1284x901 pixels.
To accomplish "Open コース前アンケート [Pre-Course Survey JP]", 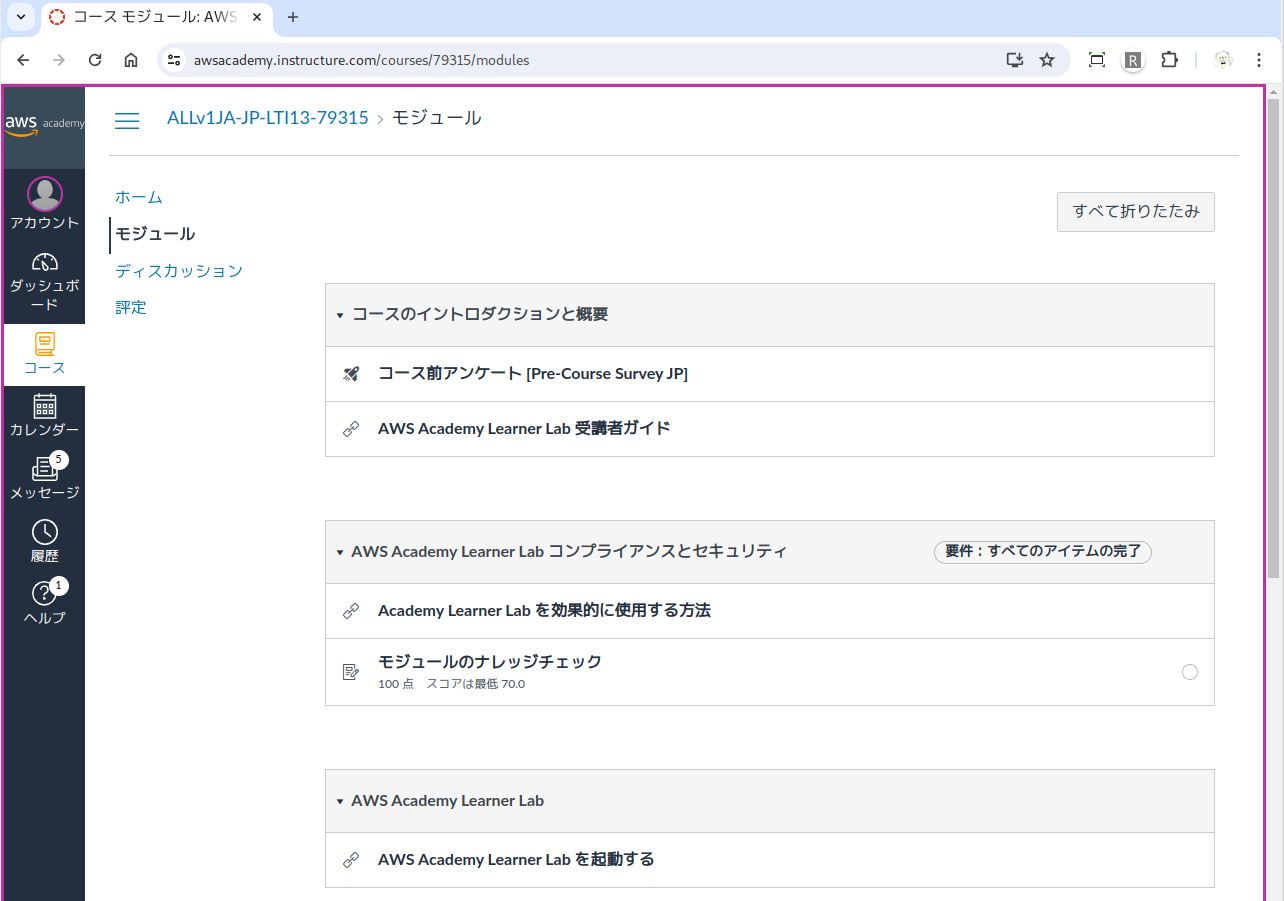I will pyautogui.click(x=533, y=374).
